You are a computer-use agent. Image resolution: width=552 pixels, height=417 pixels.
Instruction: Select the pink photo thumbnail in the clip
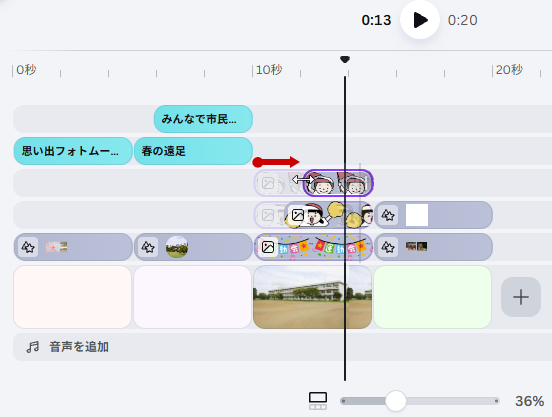[56, 247]
